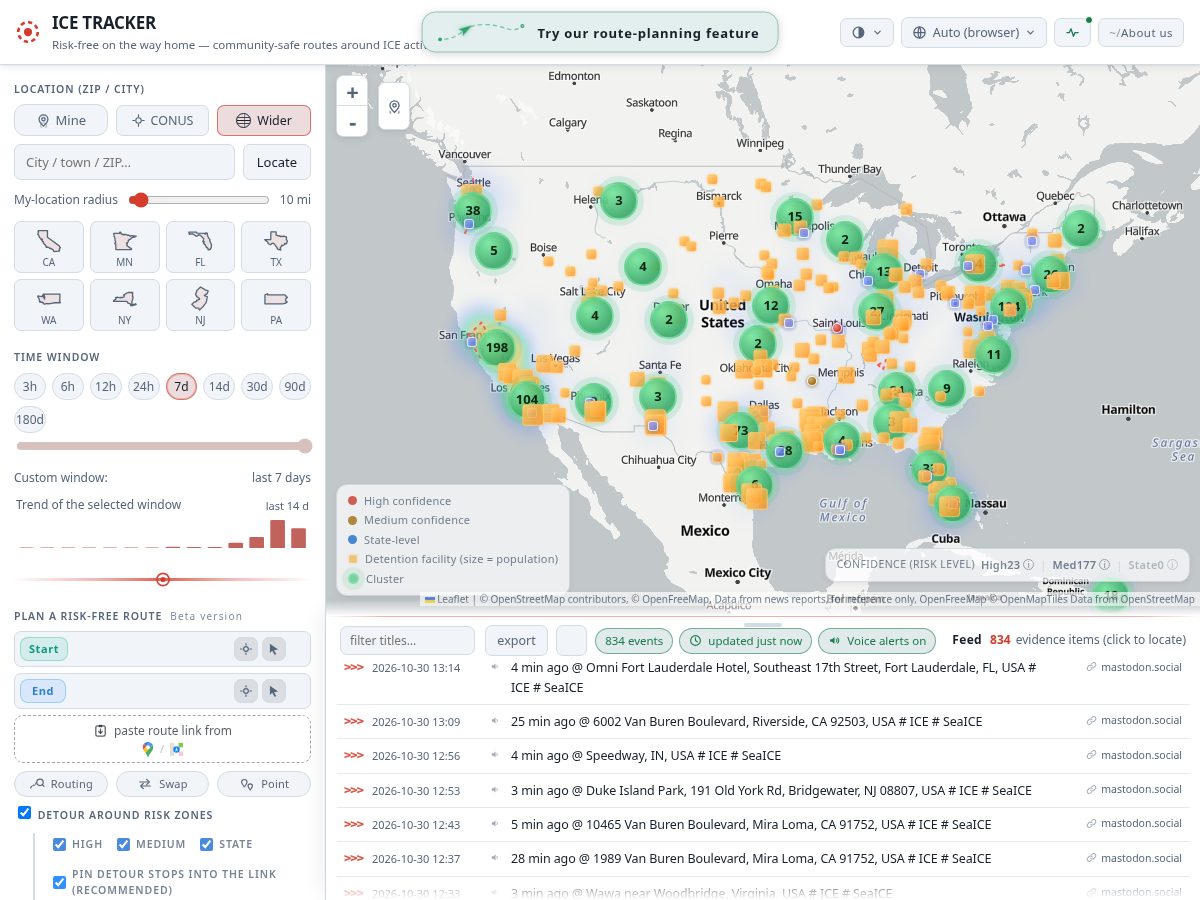The image size is (1200, 900).
Task: Play audio for Speedway, IN entry
Action: click(x=494, y=755)
